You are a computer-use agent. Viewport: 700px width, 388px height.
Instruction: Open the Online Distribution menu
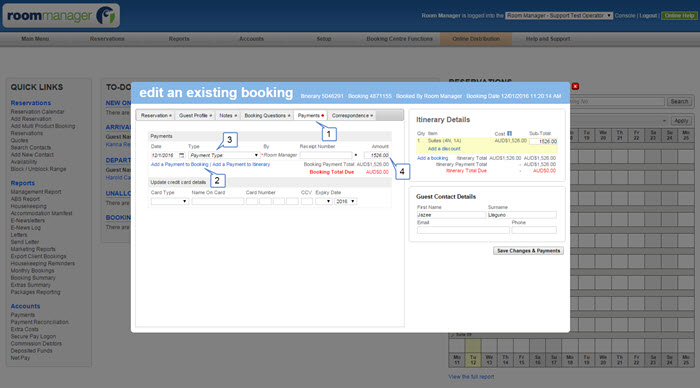tap(476, 39)
